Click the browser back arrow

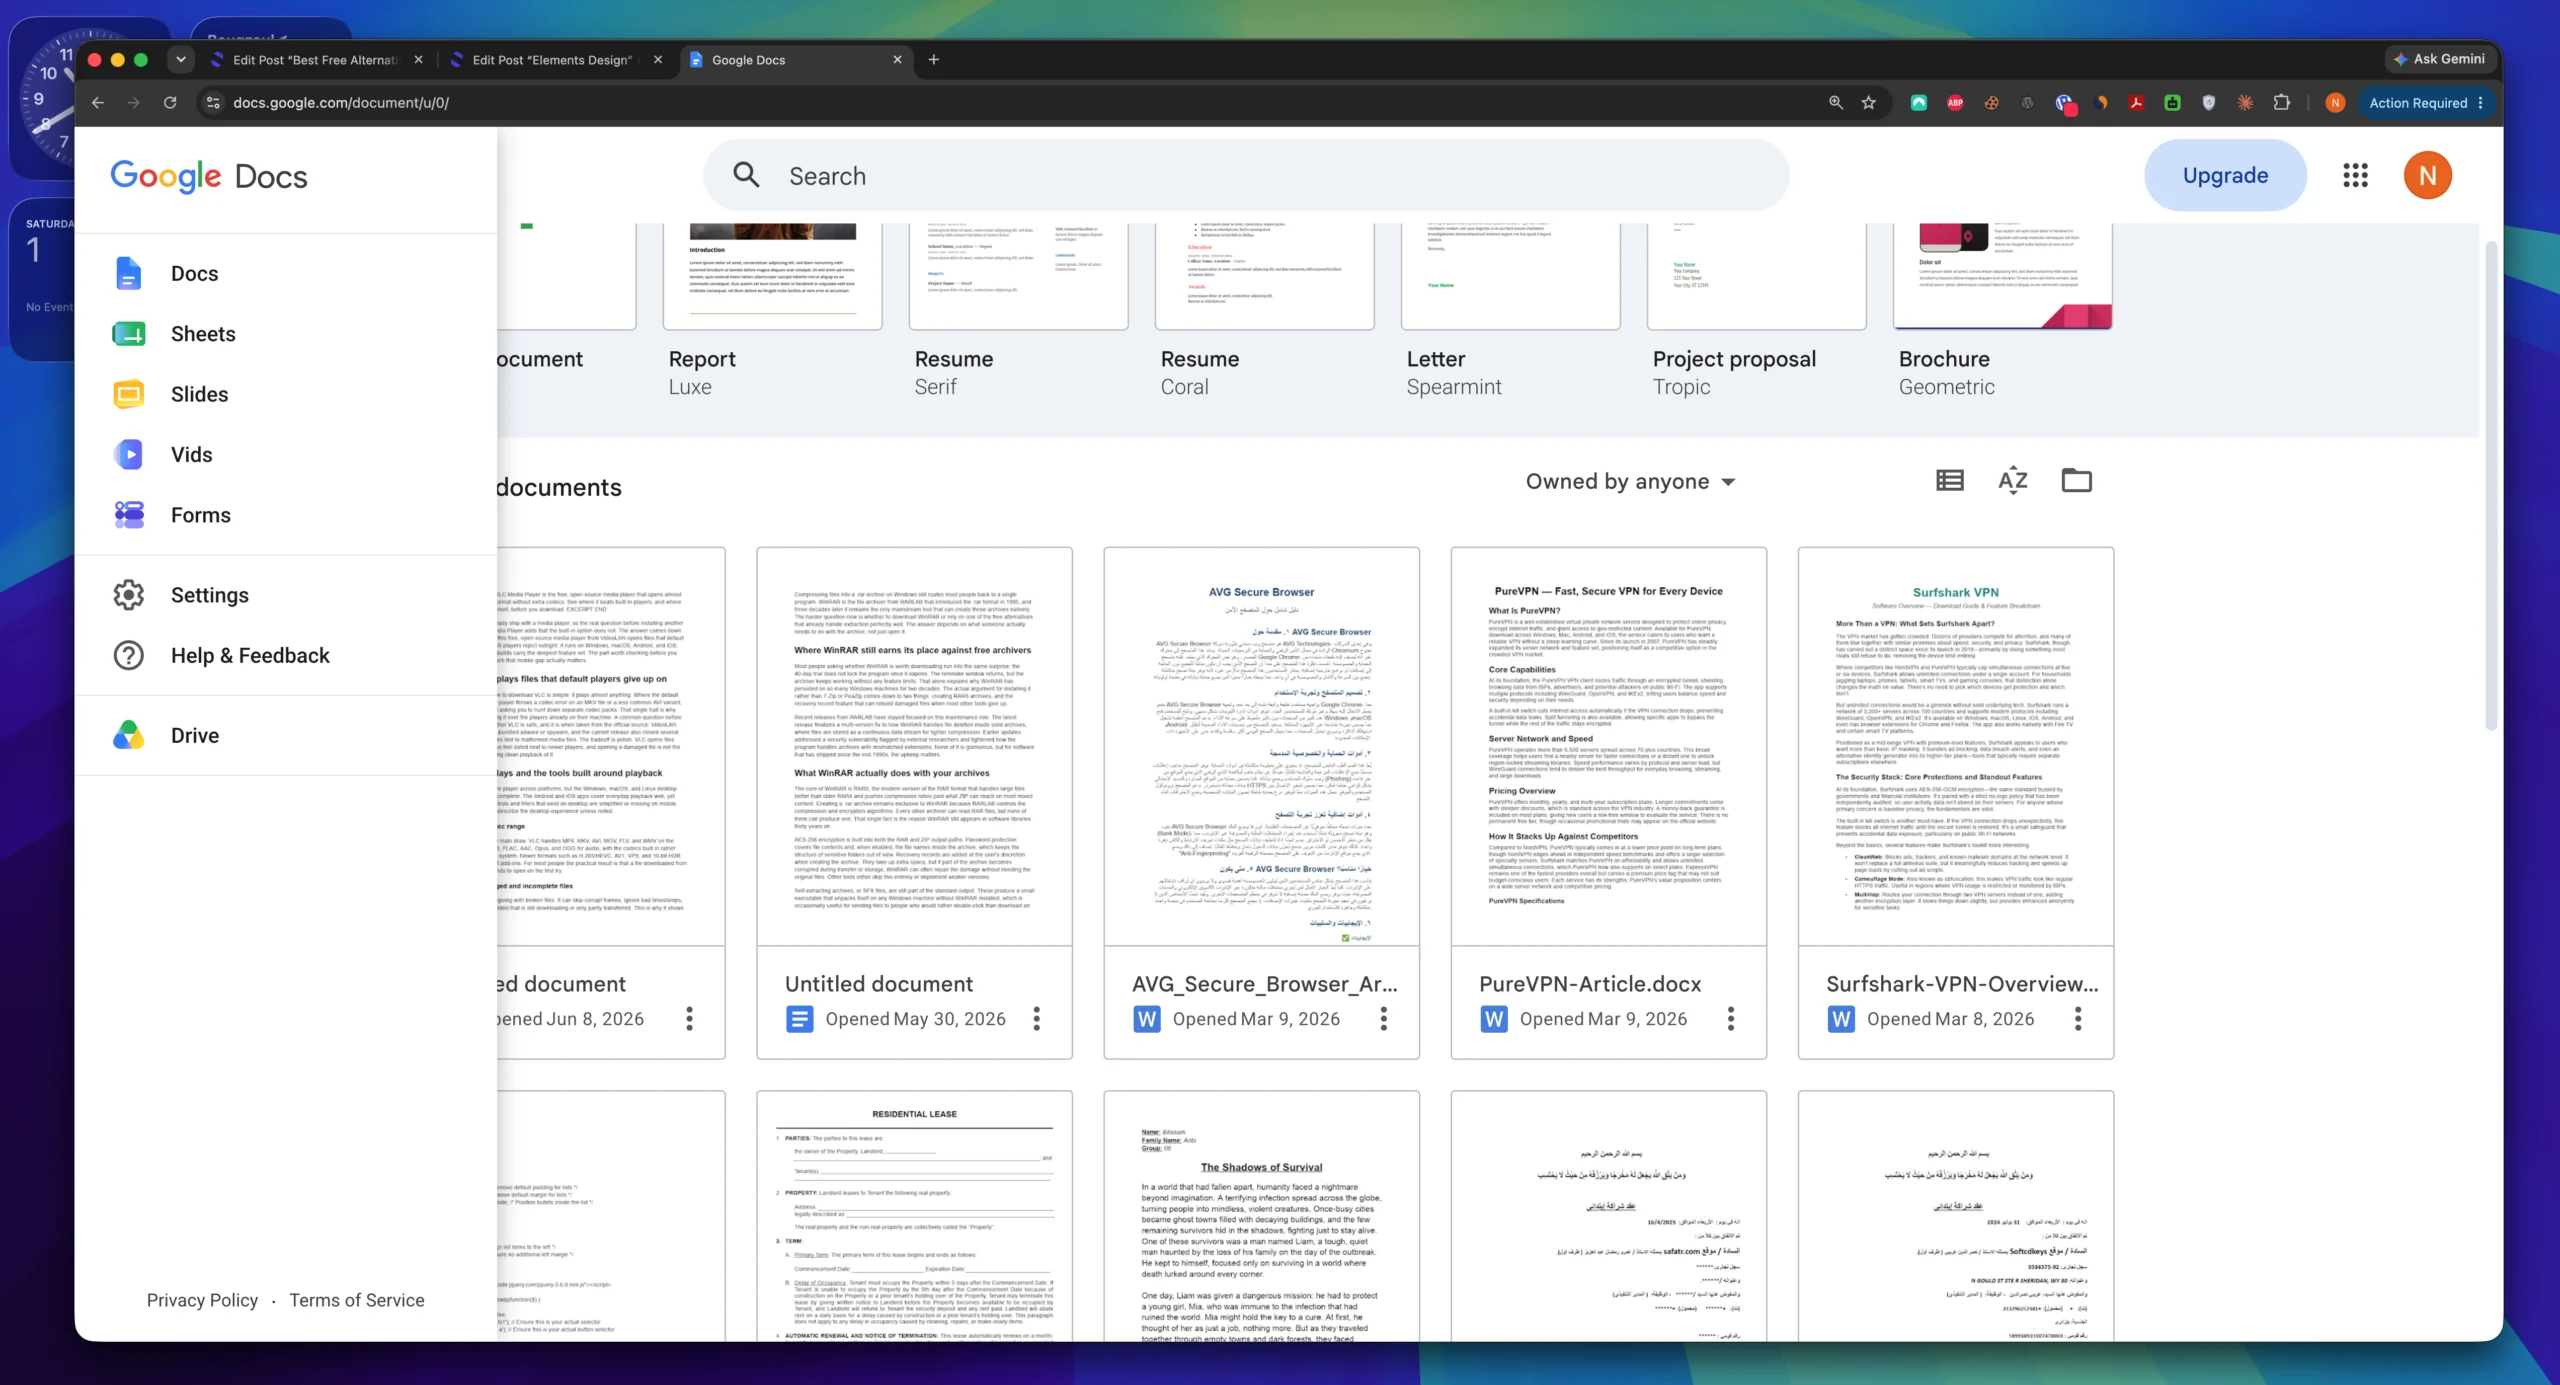(97, 103)
